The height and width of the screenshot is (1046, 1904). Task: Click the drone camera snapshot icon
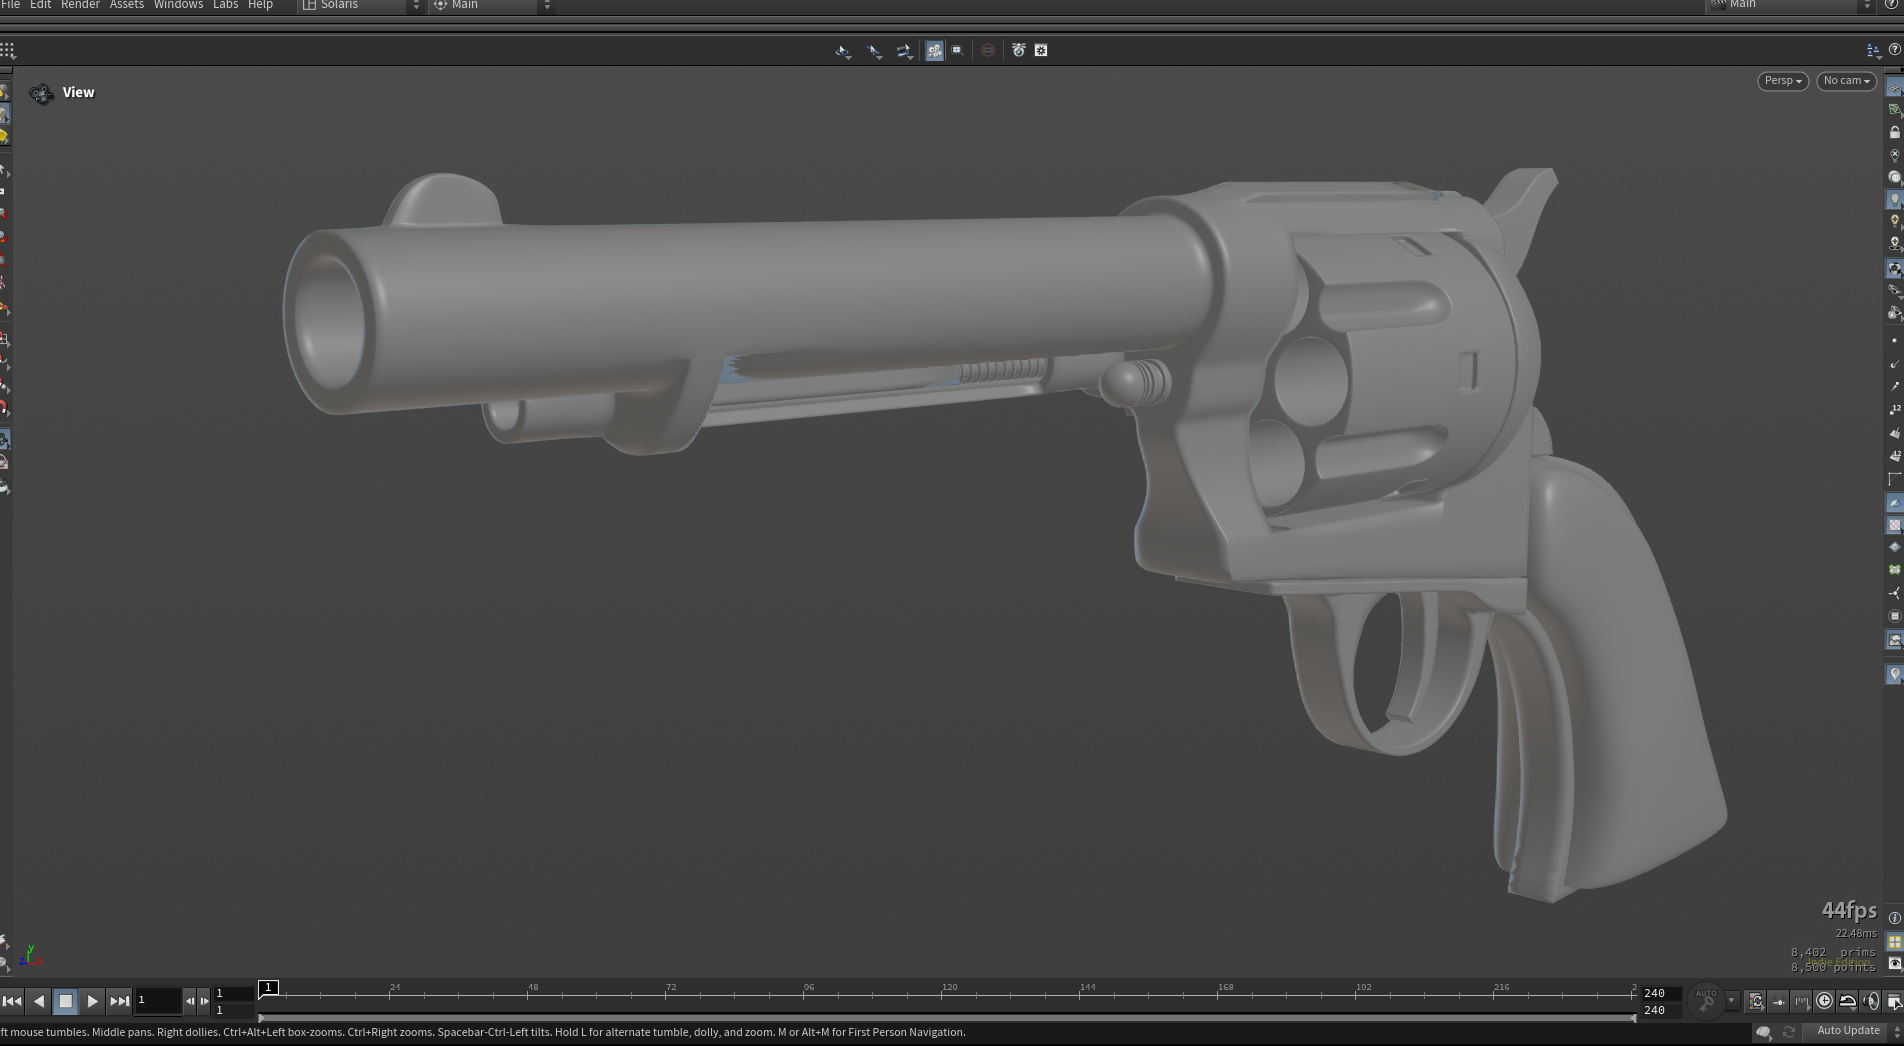pos(1018,50)
